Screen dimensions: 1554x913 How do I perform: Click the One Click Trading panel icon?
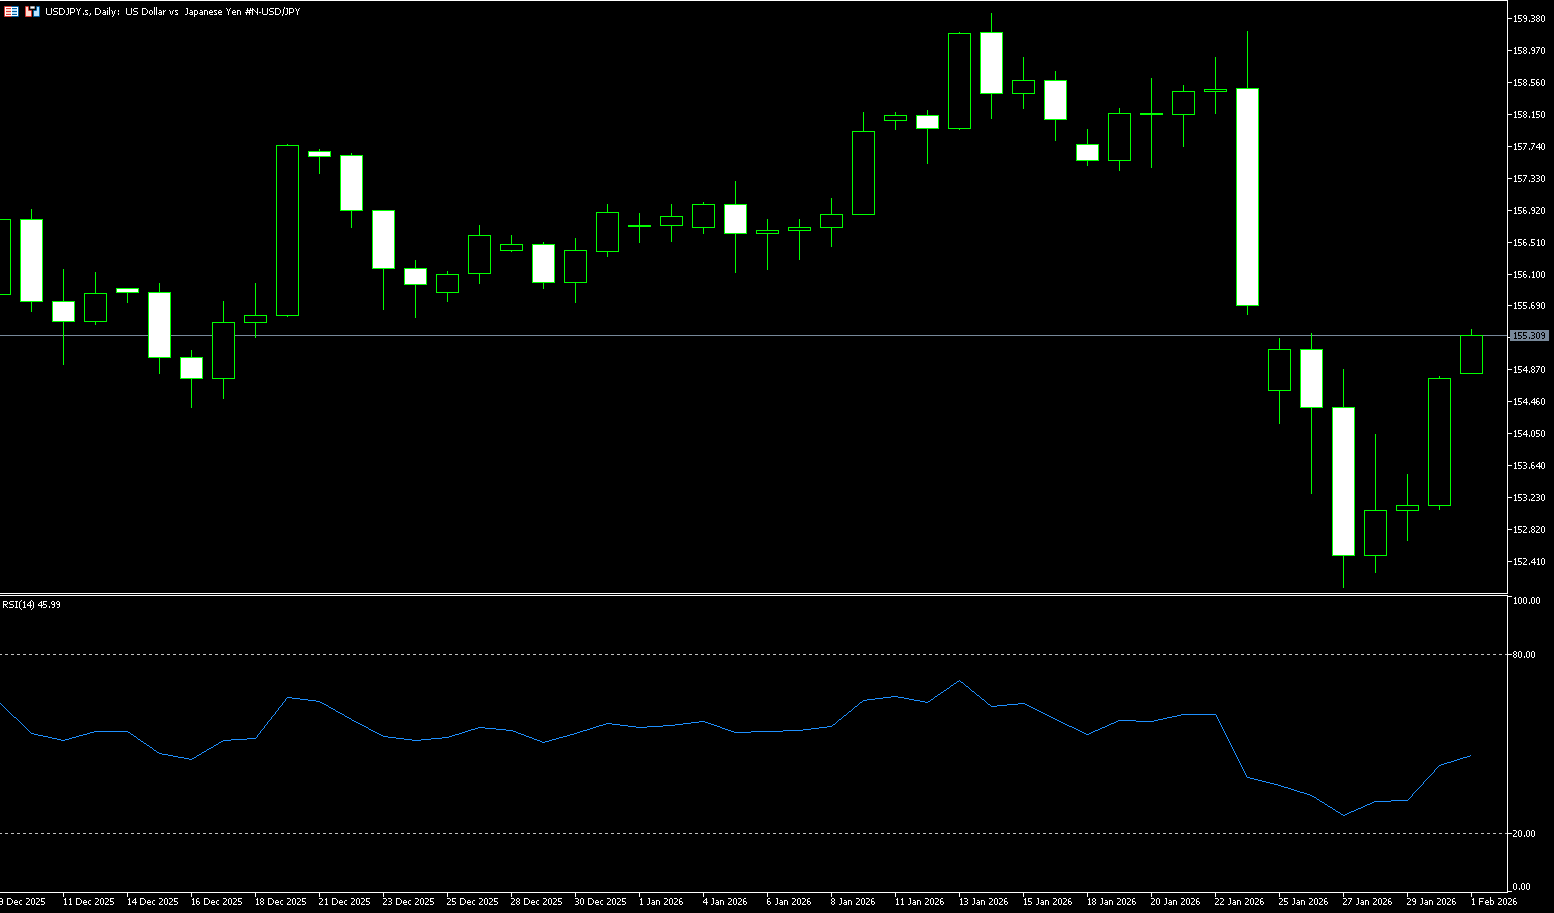pyautogui.click(x=32, y=12)
